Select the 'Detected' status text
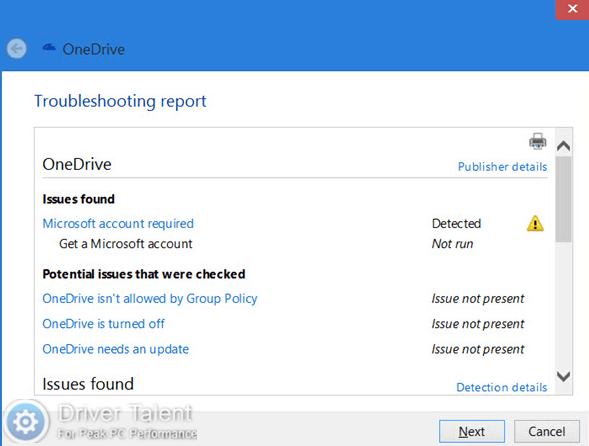 (x=456, y=224)
